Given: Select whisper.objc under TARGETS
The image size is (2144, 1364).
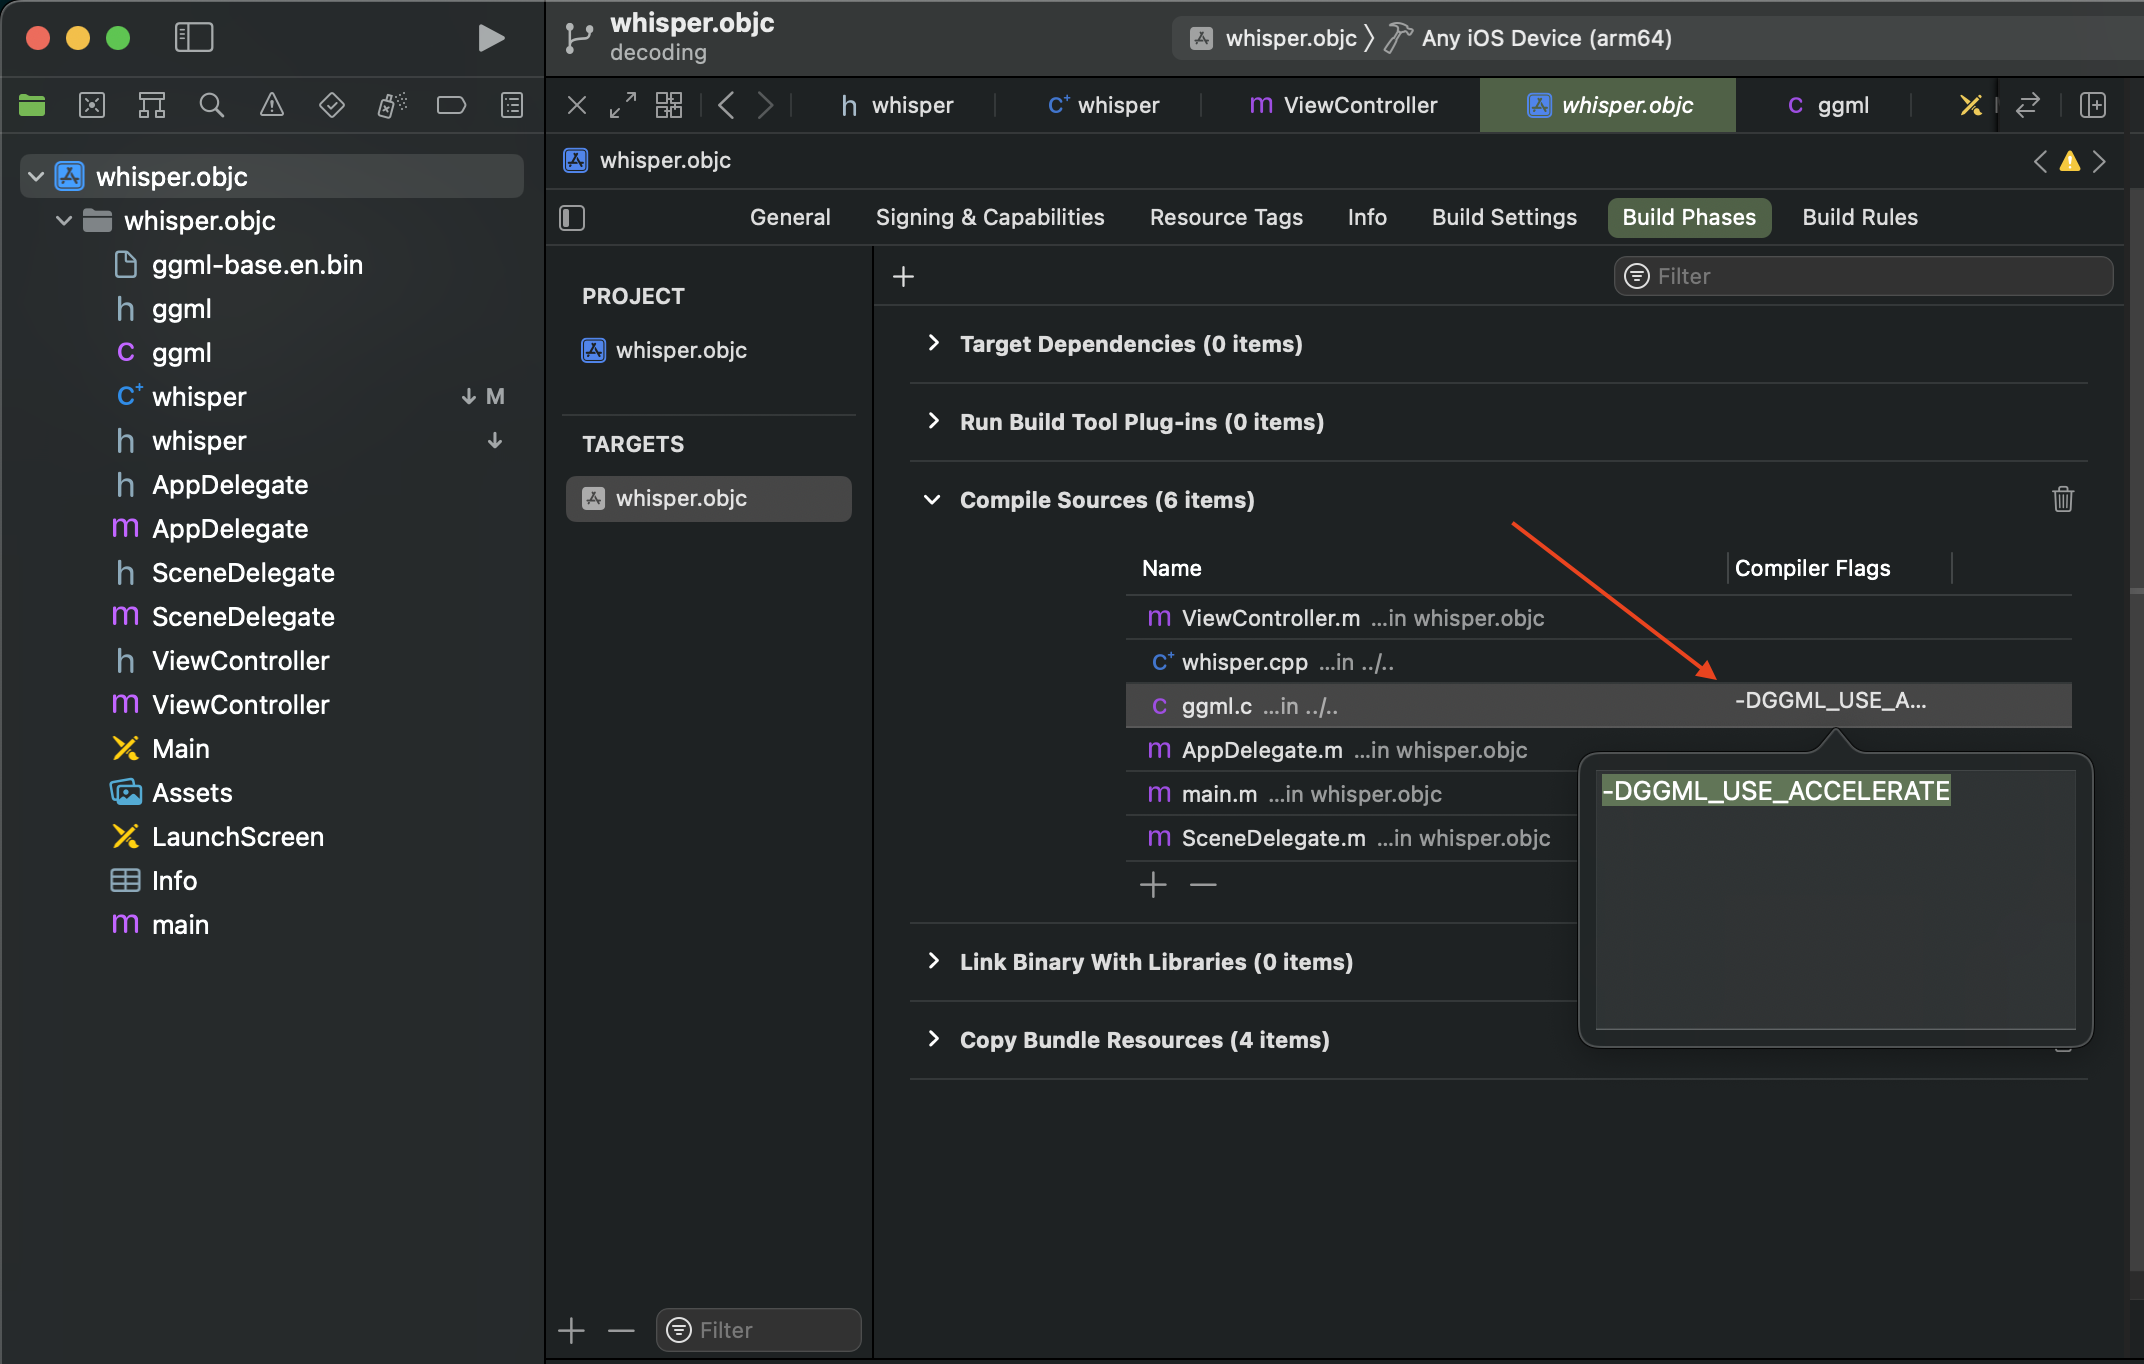Looking at the screenshot, I should tap(708, 498).
